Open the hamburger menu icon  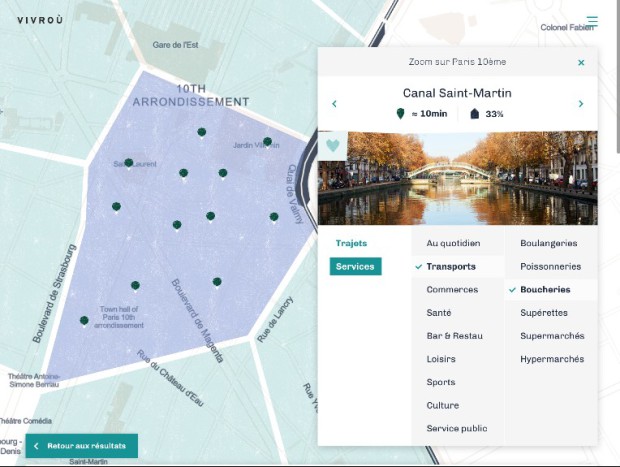click(593, 20)
